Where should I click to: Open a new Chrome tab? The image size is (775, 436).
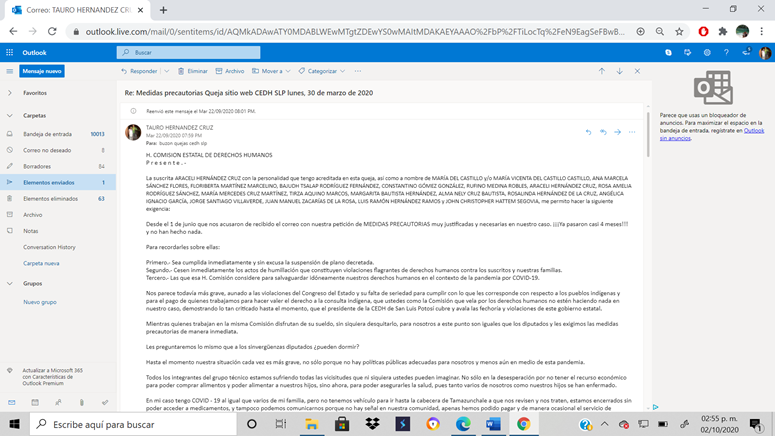(163, 10)
